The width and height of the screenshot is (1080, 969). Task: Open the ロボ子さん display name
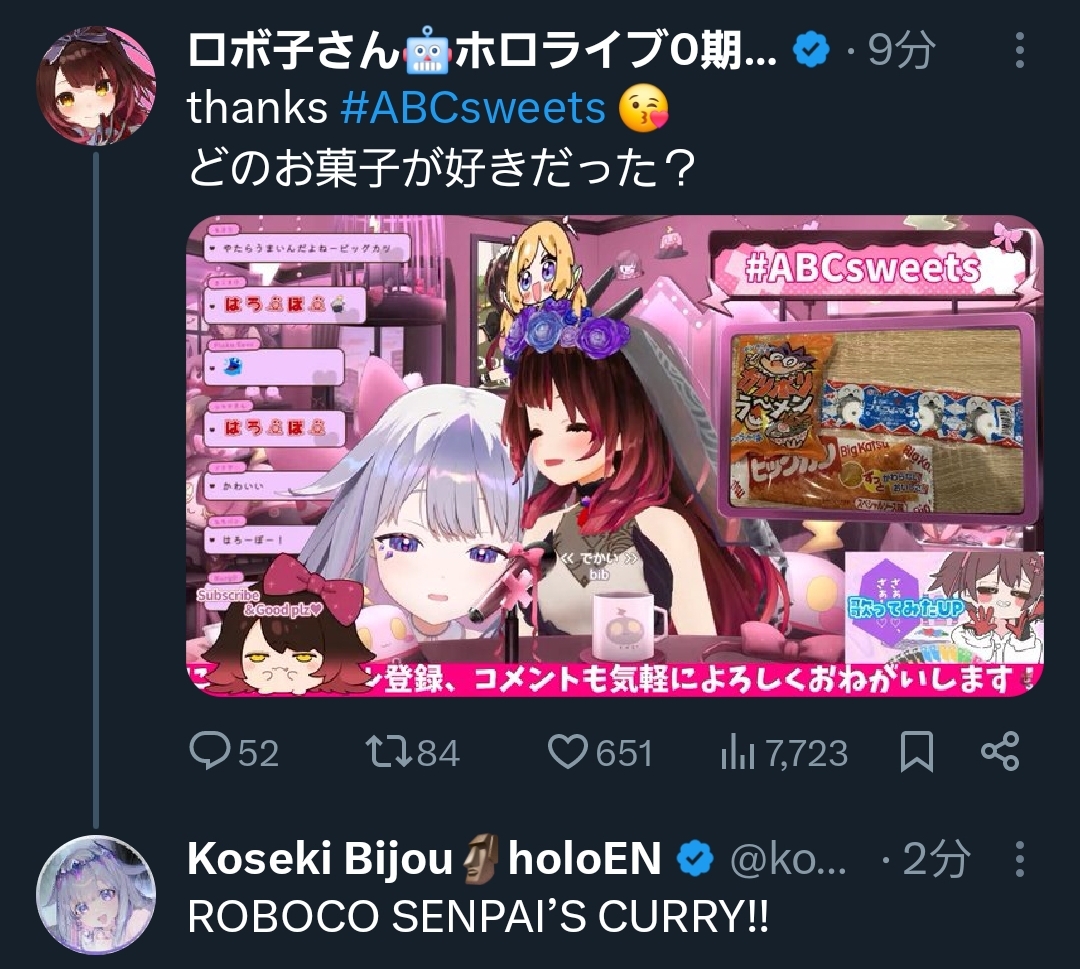pyautogui.click(x=482, y=51)
